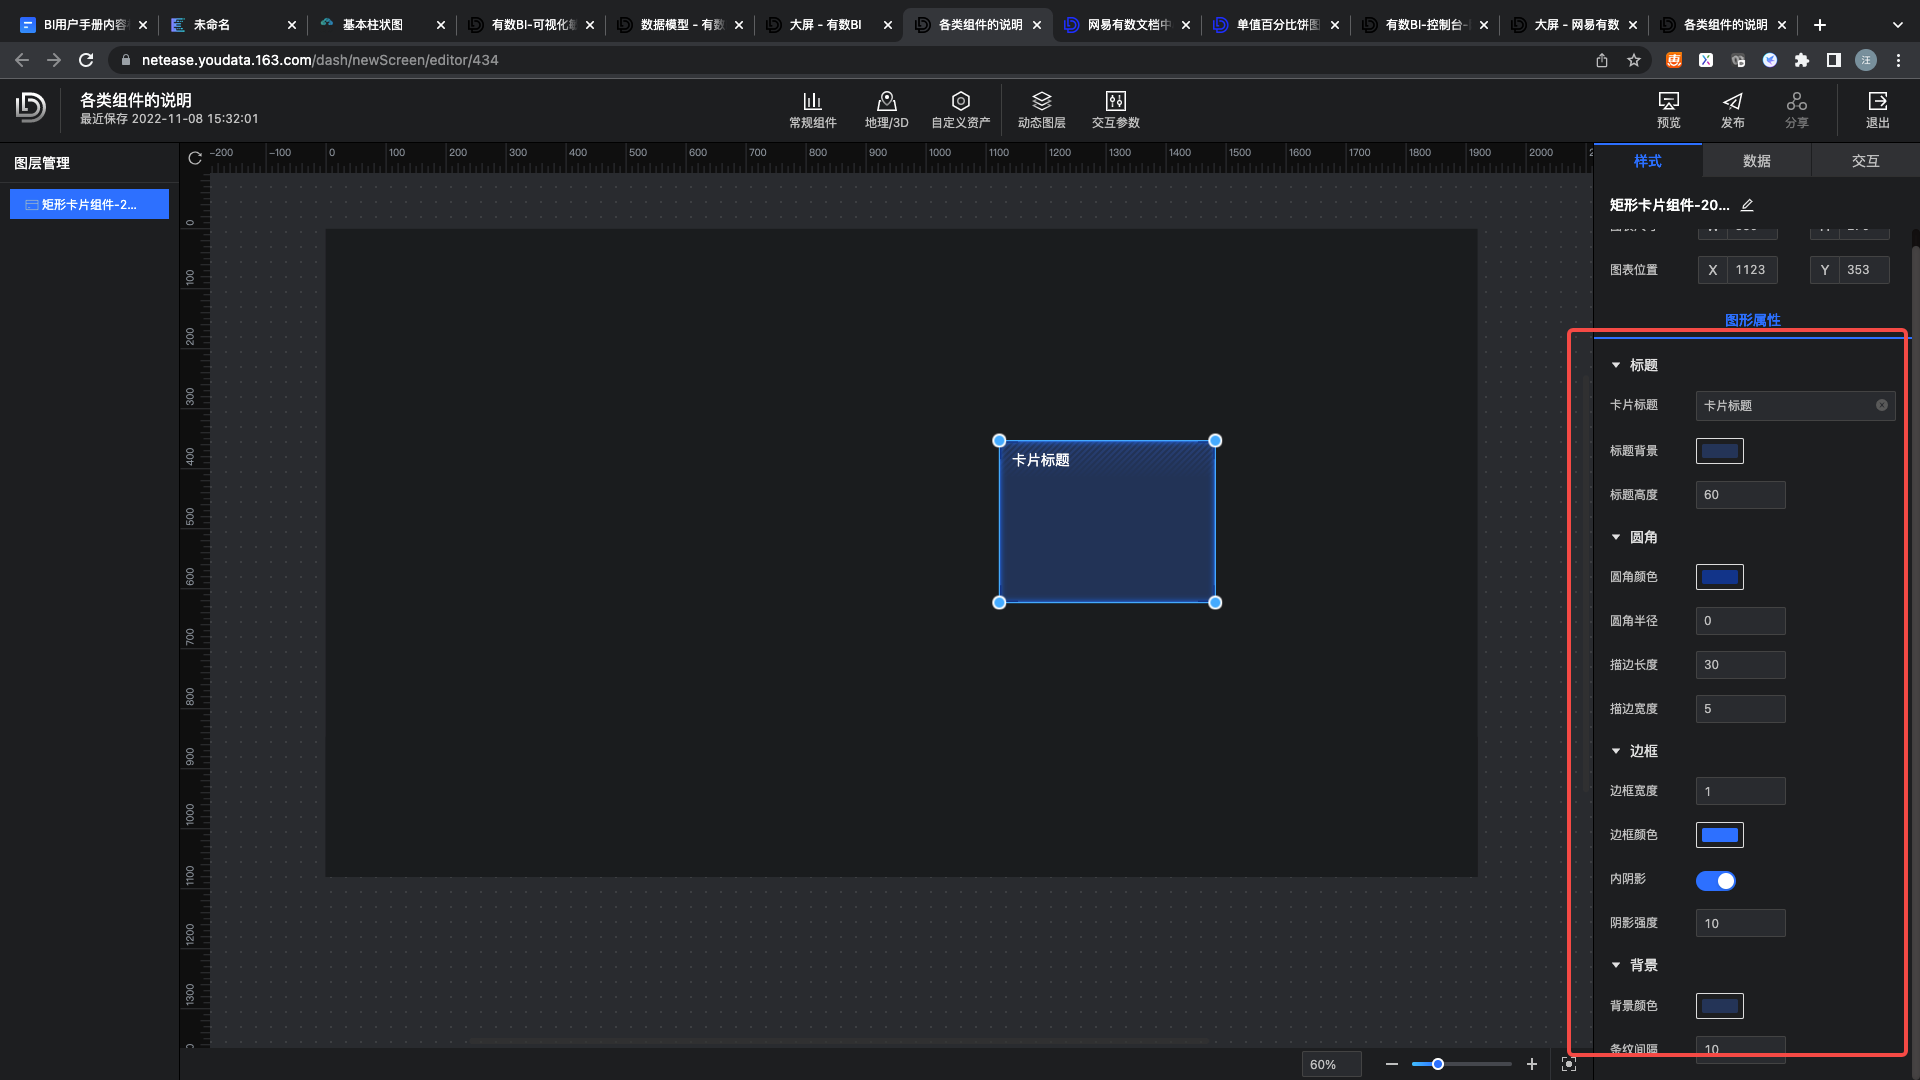1920x1080 pixels.
Task: Collapse the 标题 section
Action: pos(1616,365)
